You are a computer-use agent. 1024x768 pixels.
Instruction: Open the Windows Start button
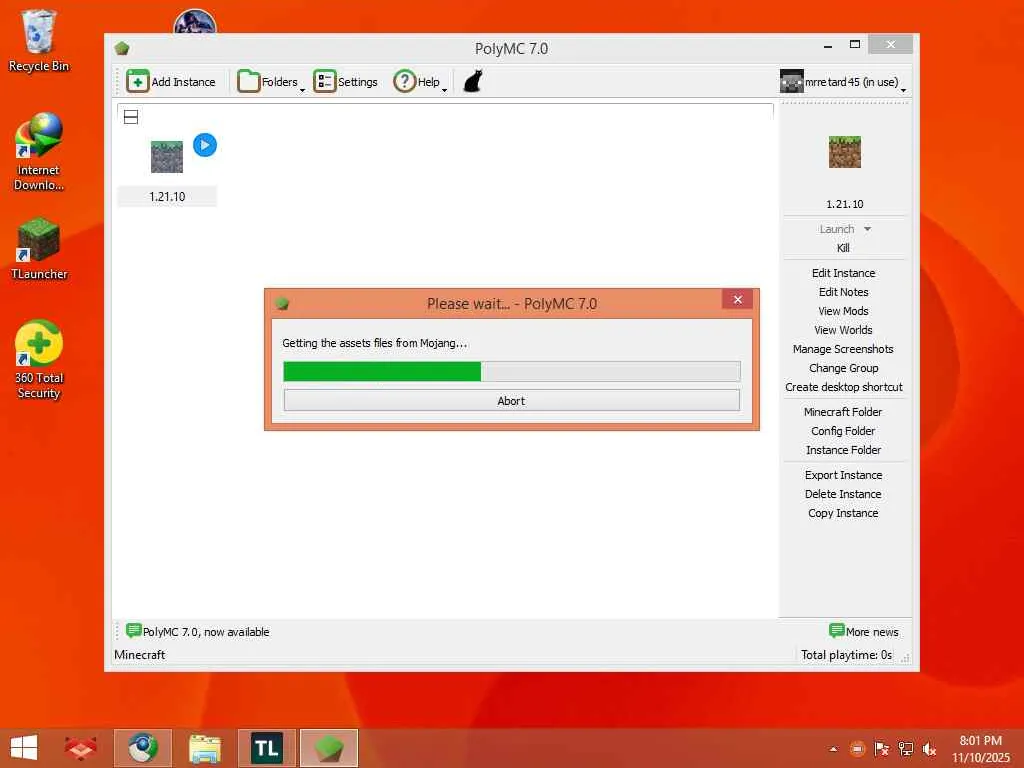pyautogui.click(x=24, y=748)
